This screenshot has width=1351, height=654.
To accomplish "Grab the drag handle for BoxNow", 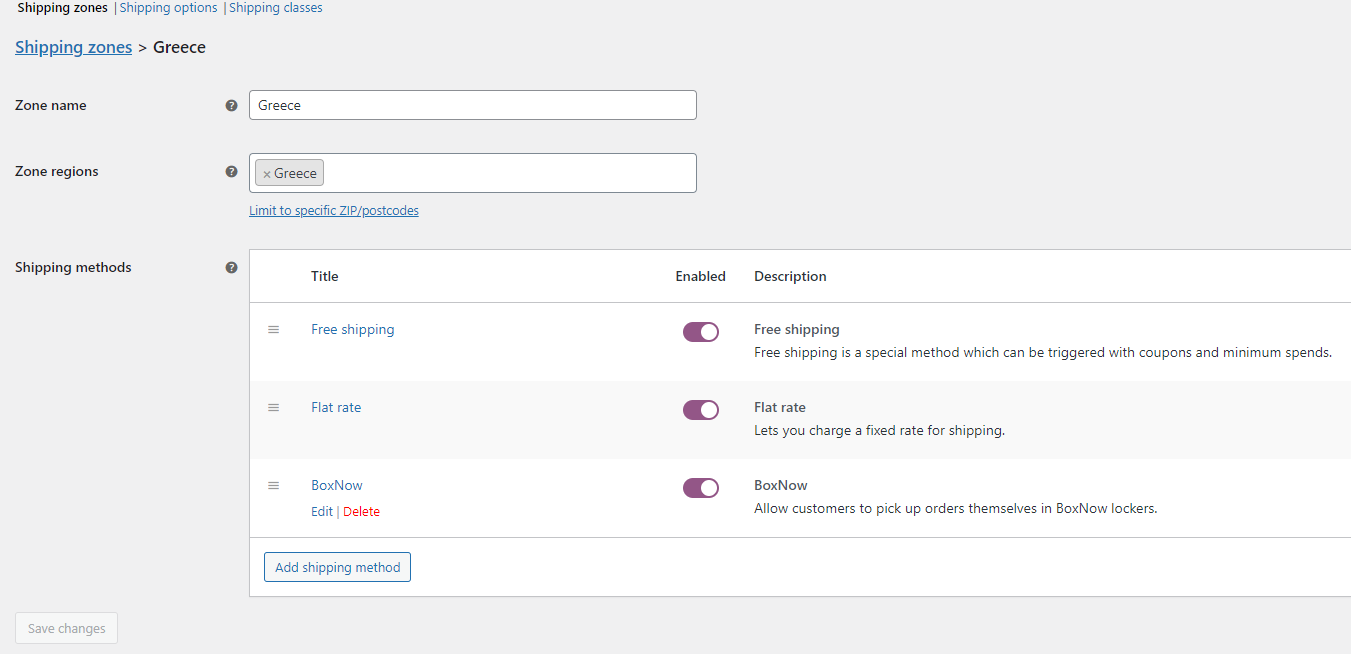I will point(273,485).
